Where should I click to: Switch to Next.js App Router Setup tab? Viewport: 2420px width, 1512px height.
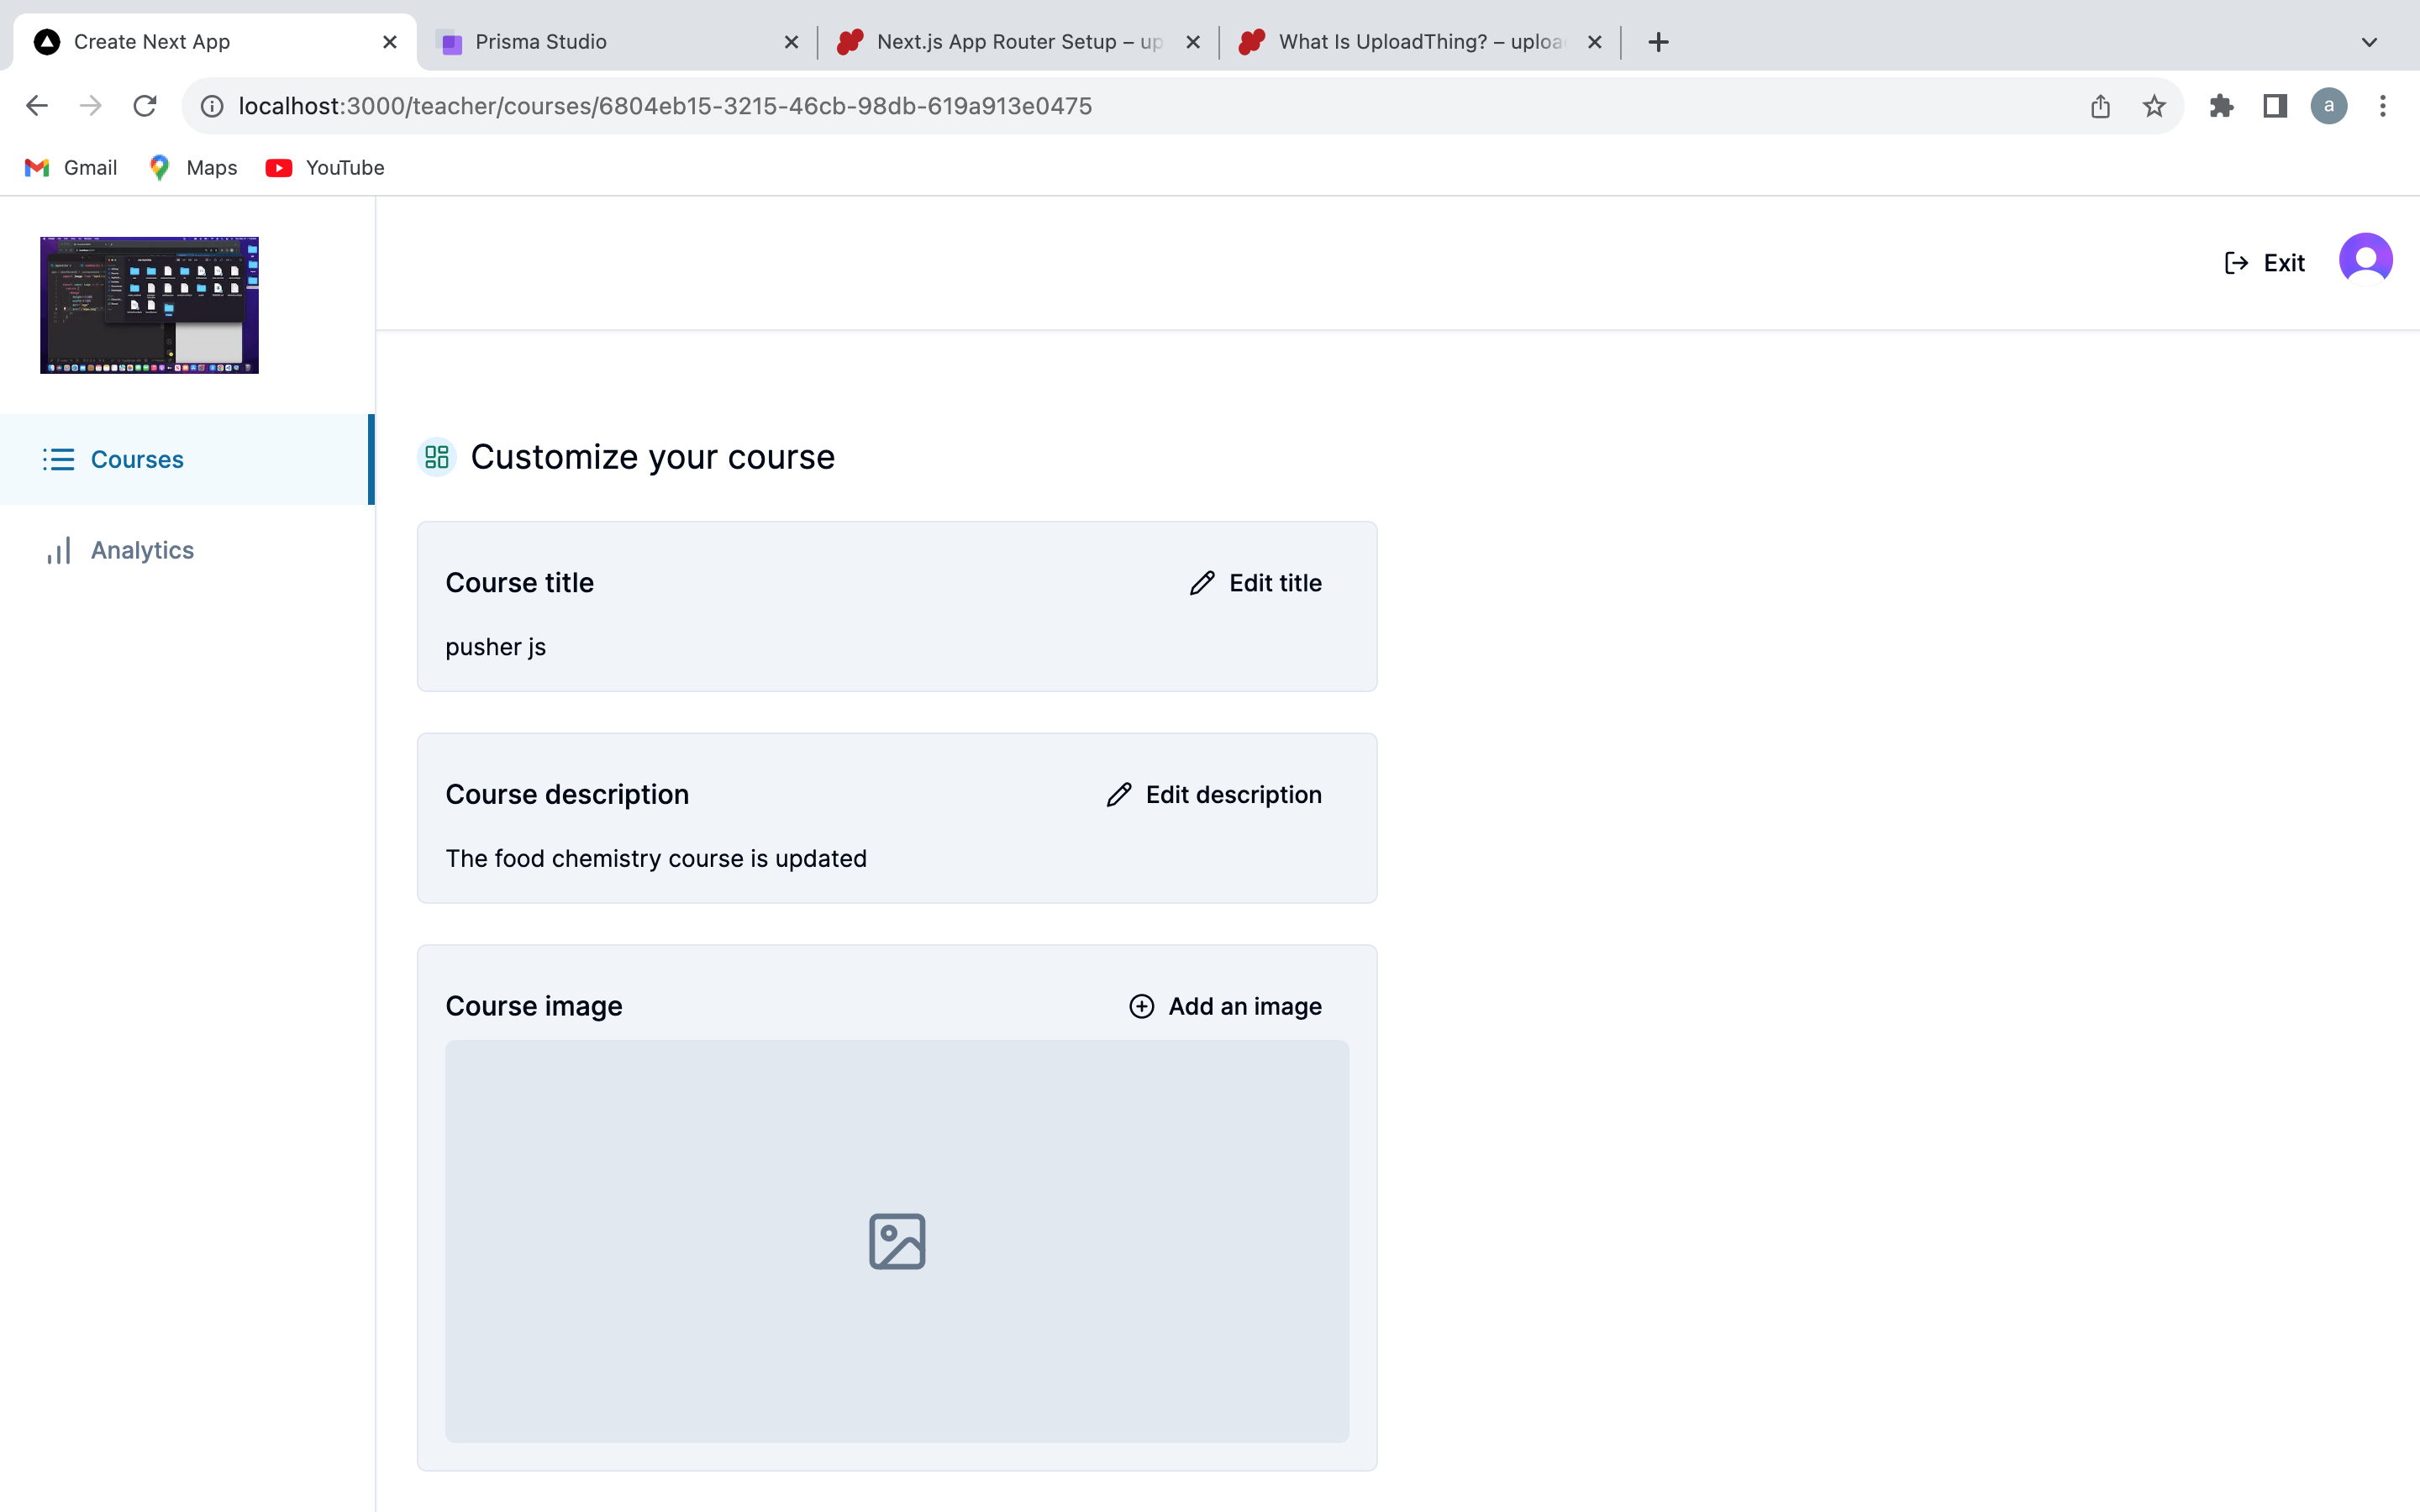pyautogui.click(x=1018, y=42)
